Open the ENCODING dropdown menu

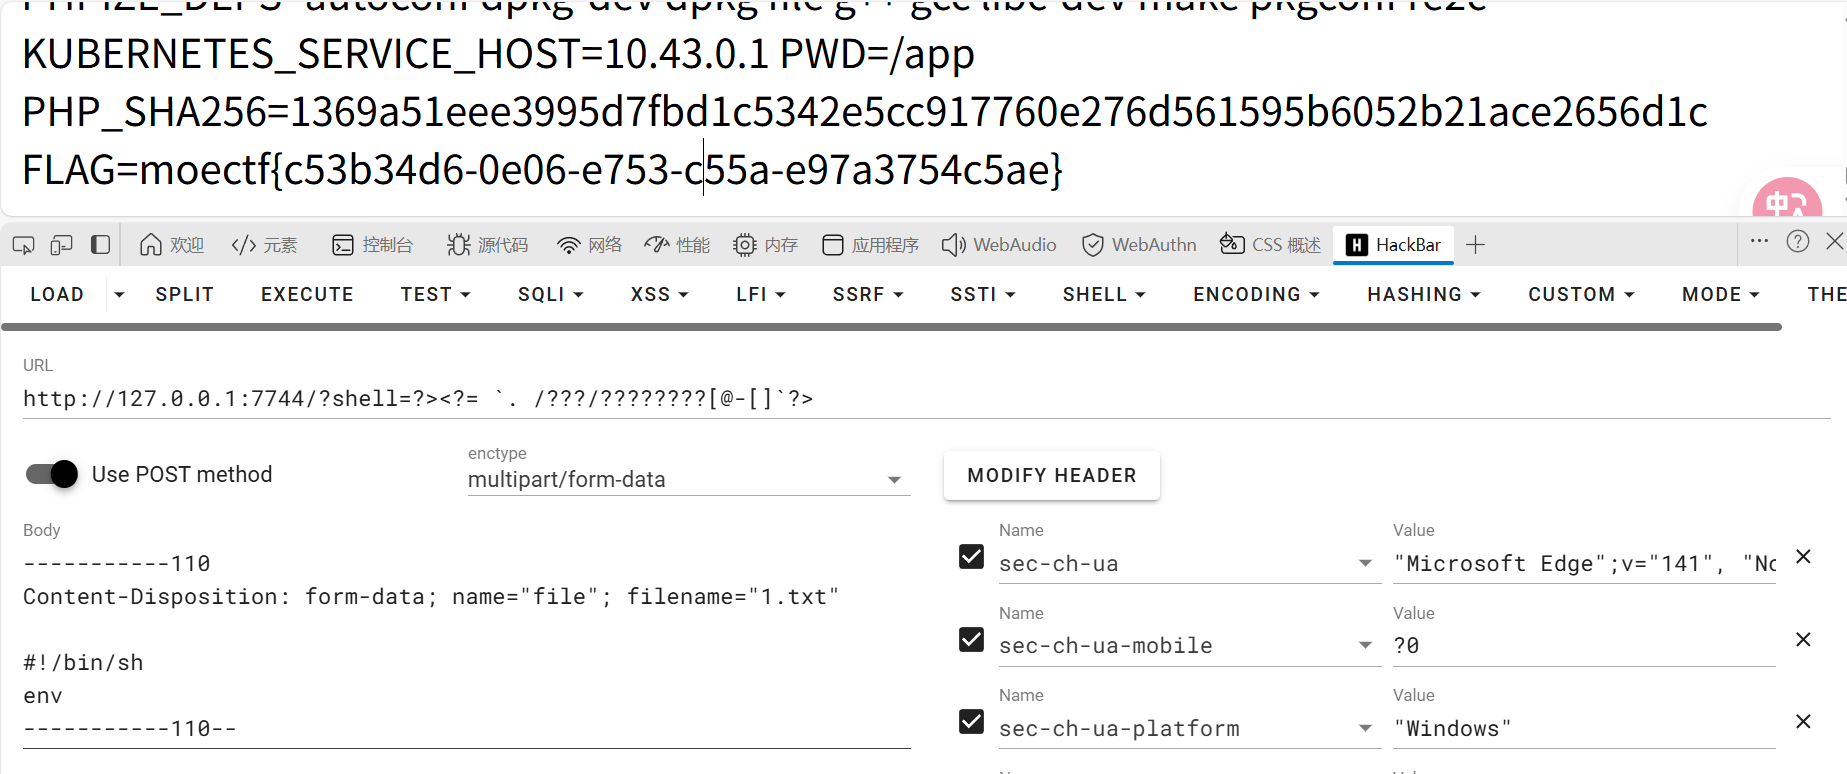(1256, 294)
